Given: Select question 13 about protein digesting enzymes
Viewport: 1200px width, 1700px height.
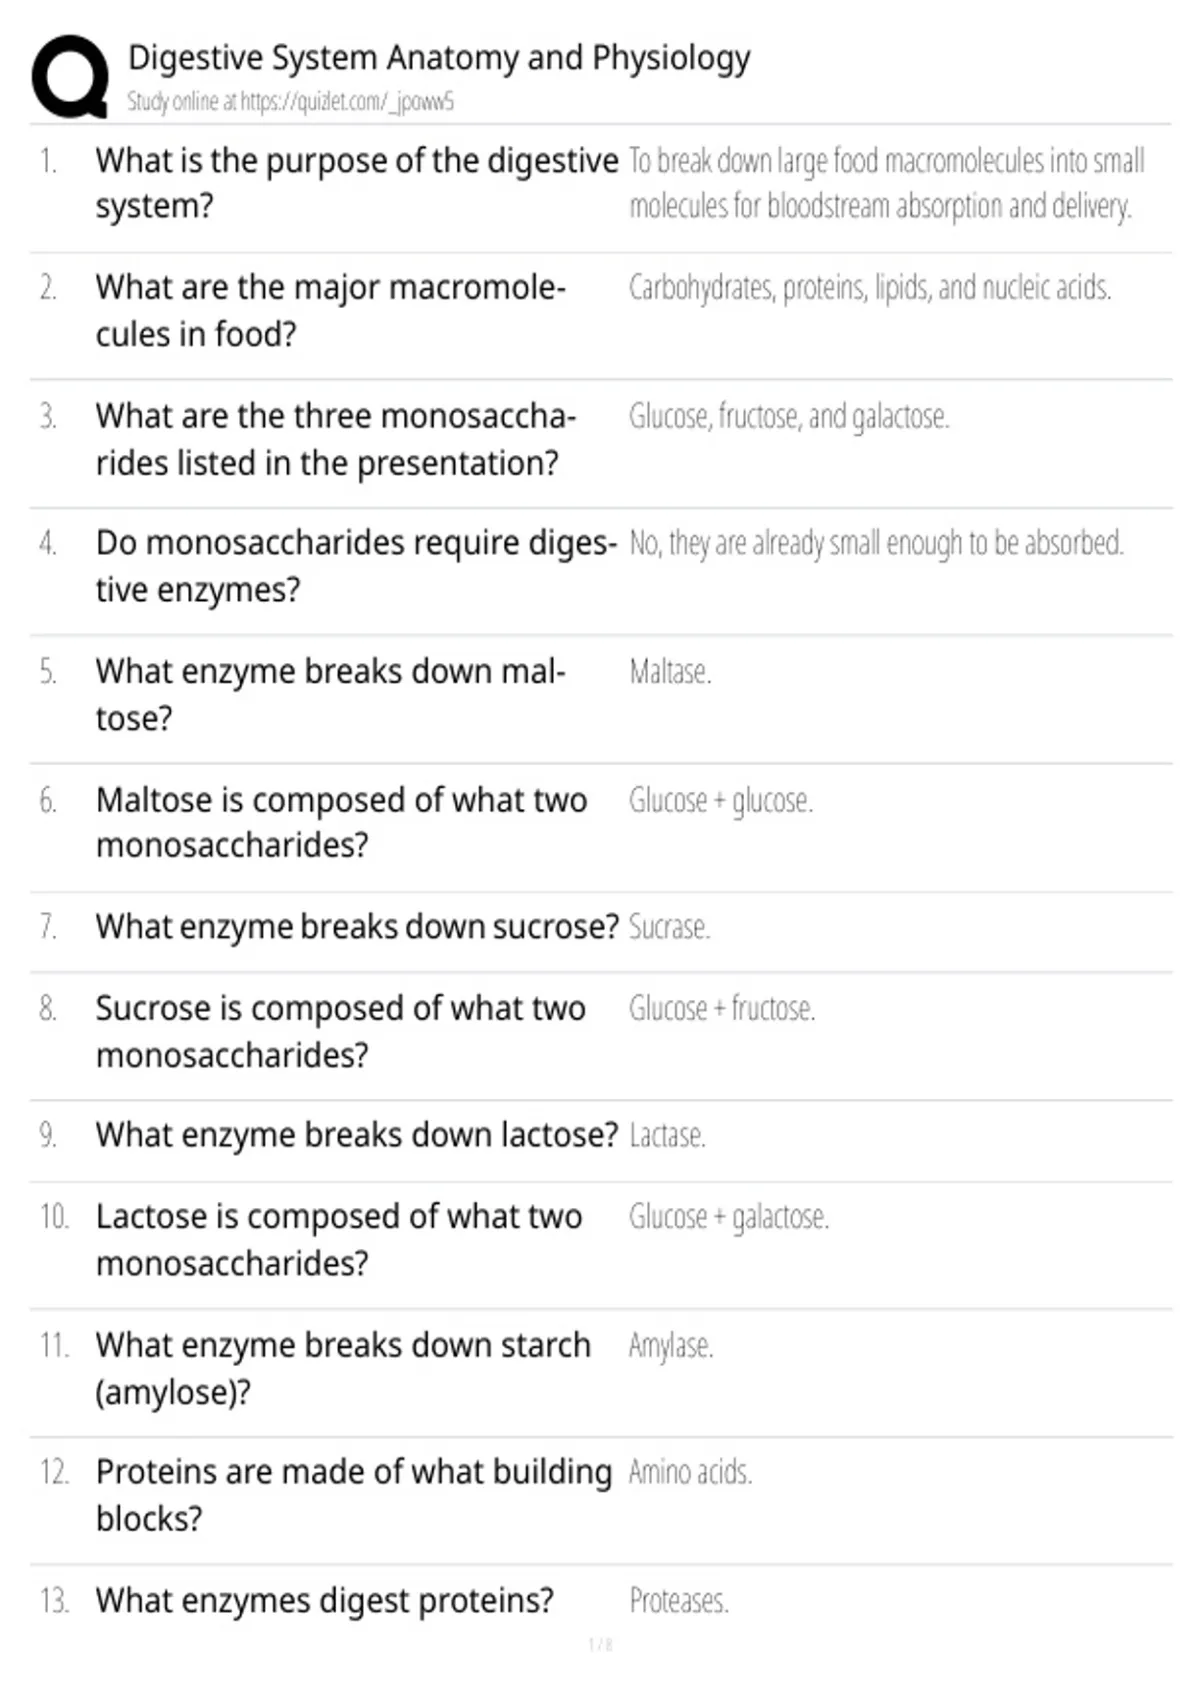Looking at the screenshot, I should (x=325, y=1601).
